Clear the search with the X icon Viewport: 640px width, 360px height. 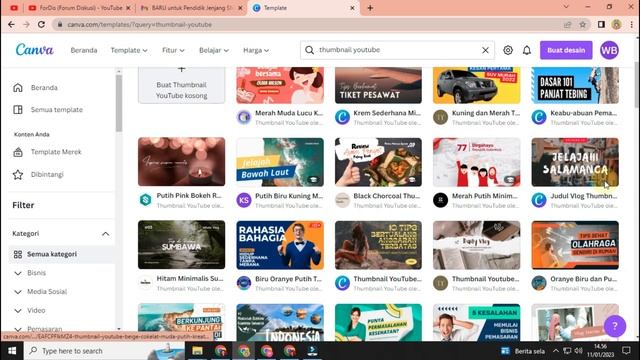(x=485, y=50)
